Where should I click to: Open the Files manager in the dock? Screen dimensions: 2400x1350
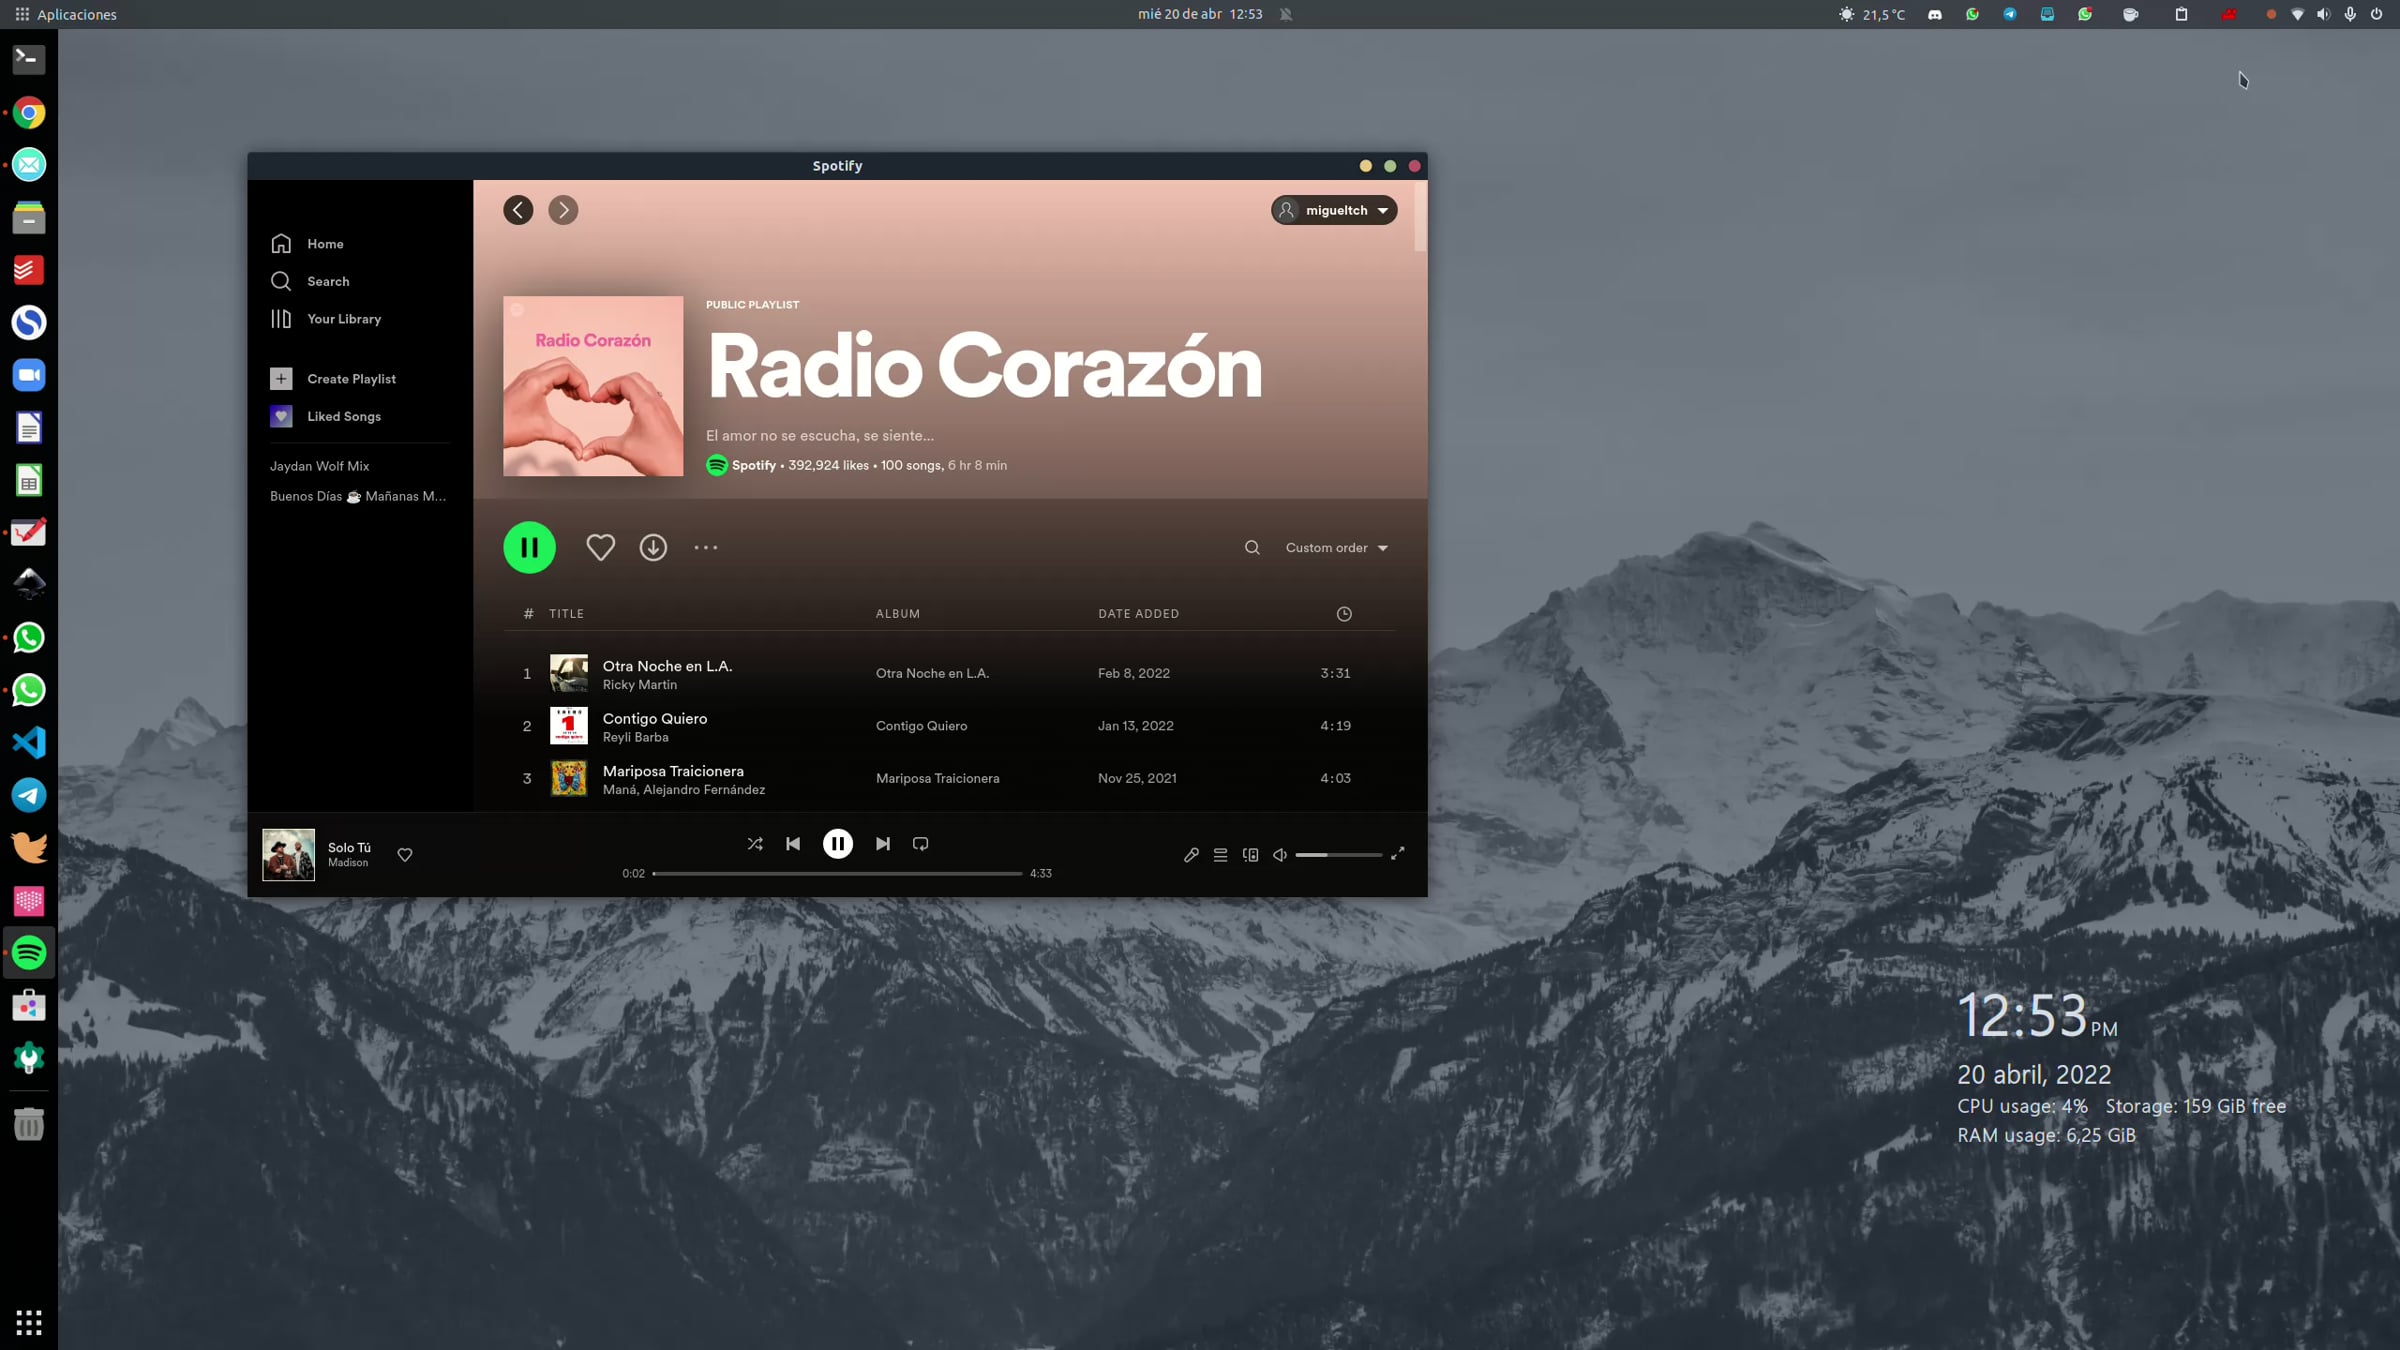tap(29, 217)
